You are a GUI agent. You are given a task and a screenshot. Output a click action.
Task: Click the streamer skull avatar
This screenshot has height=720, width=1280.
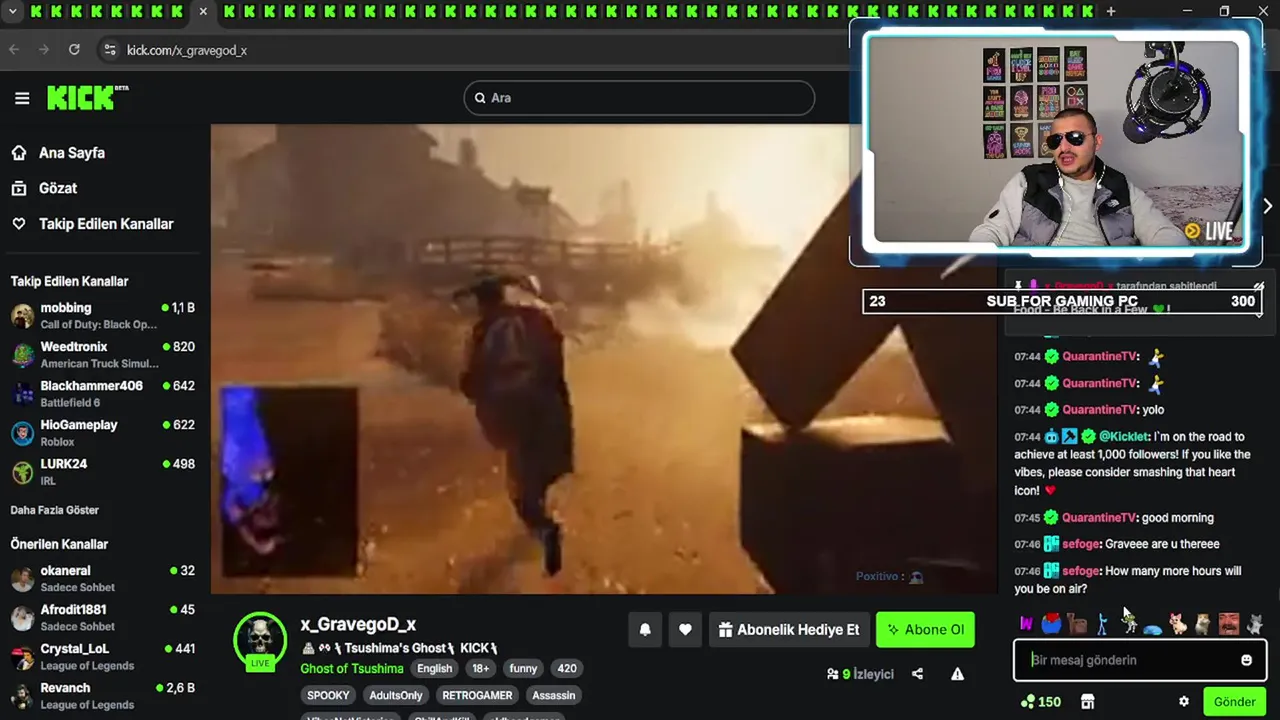click(x=260, y=638)
